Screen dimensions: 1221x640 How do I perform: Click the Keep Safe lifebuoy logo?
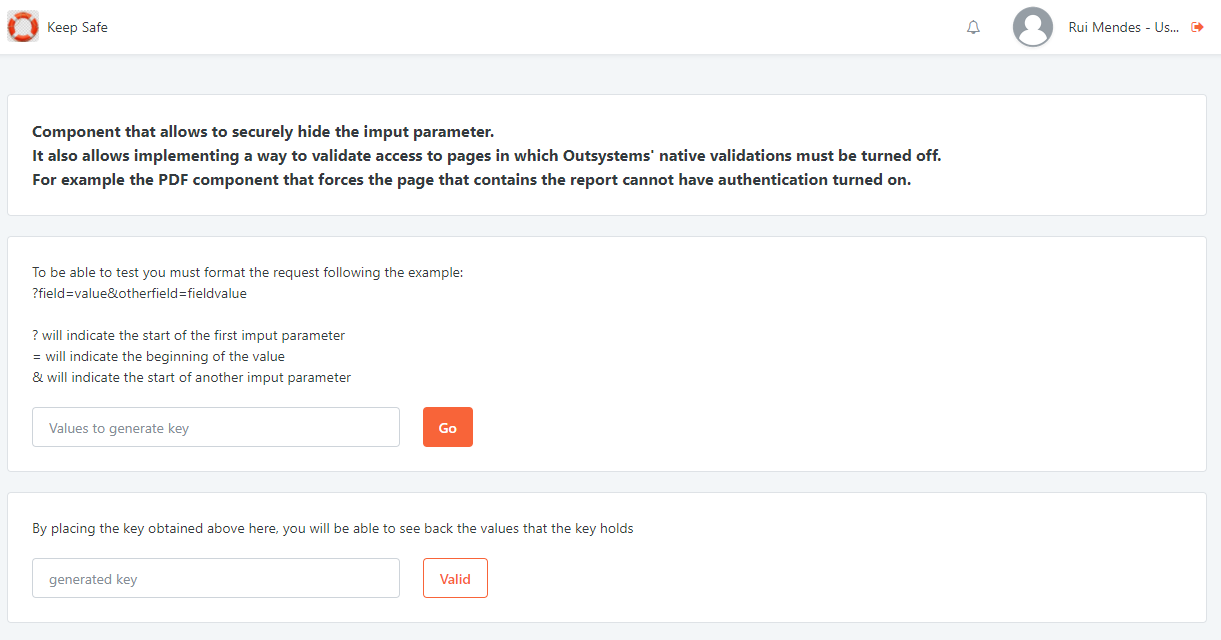(x=23, y=27)
